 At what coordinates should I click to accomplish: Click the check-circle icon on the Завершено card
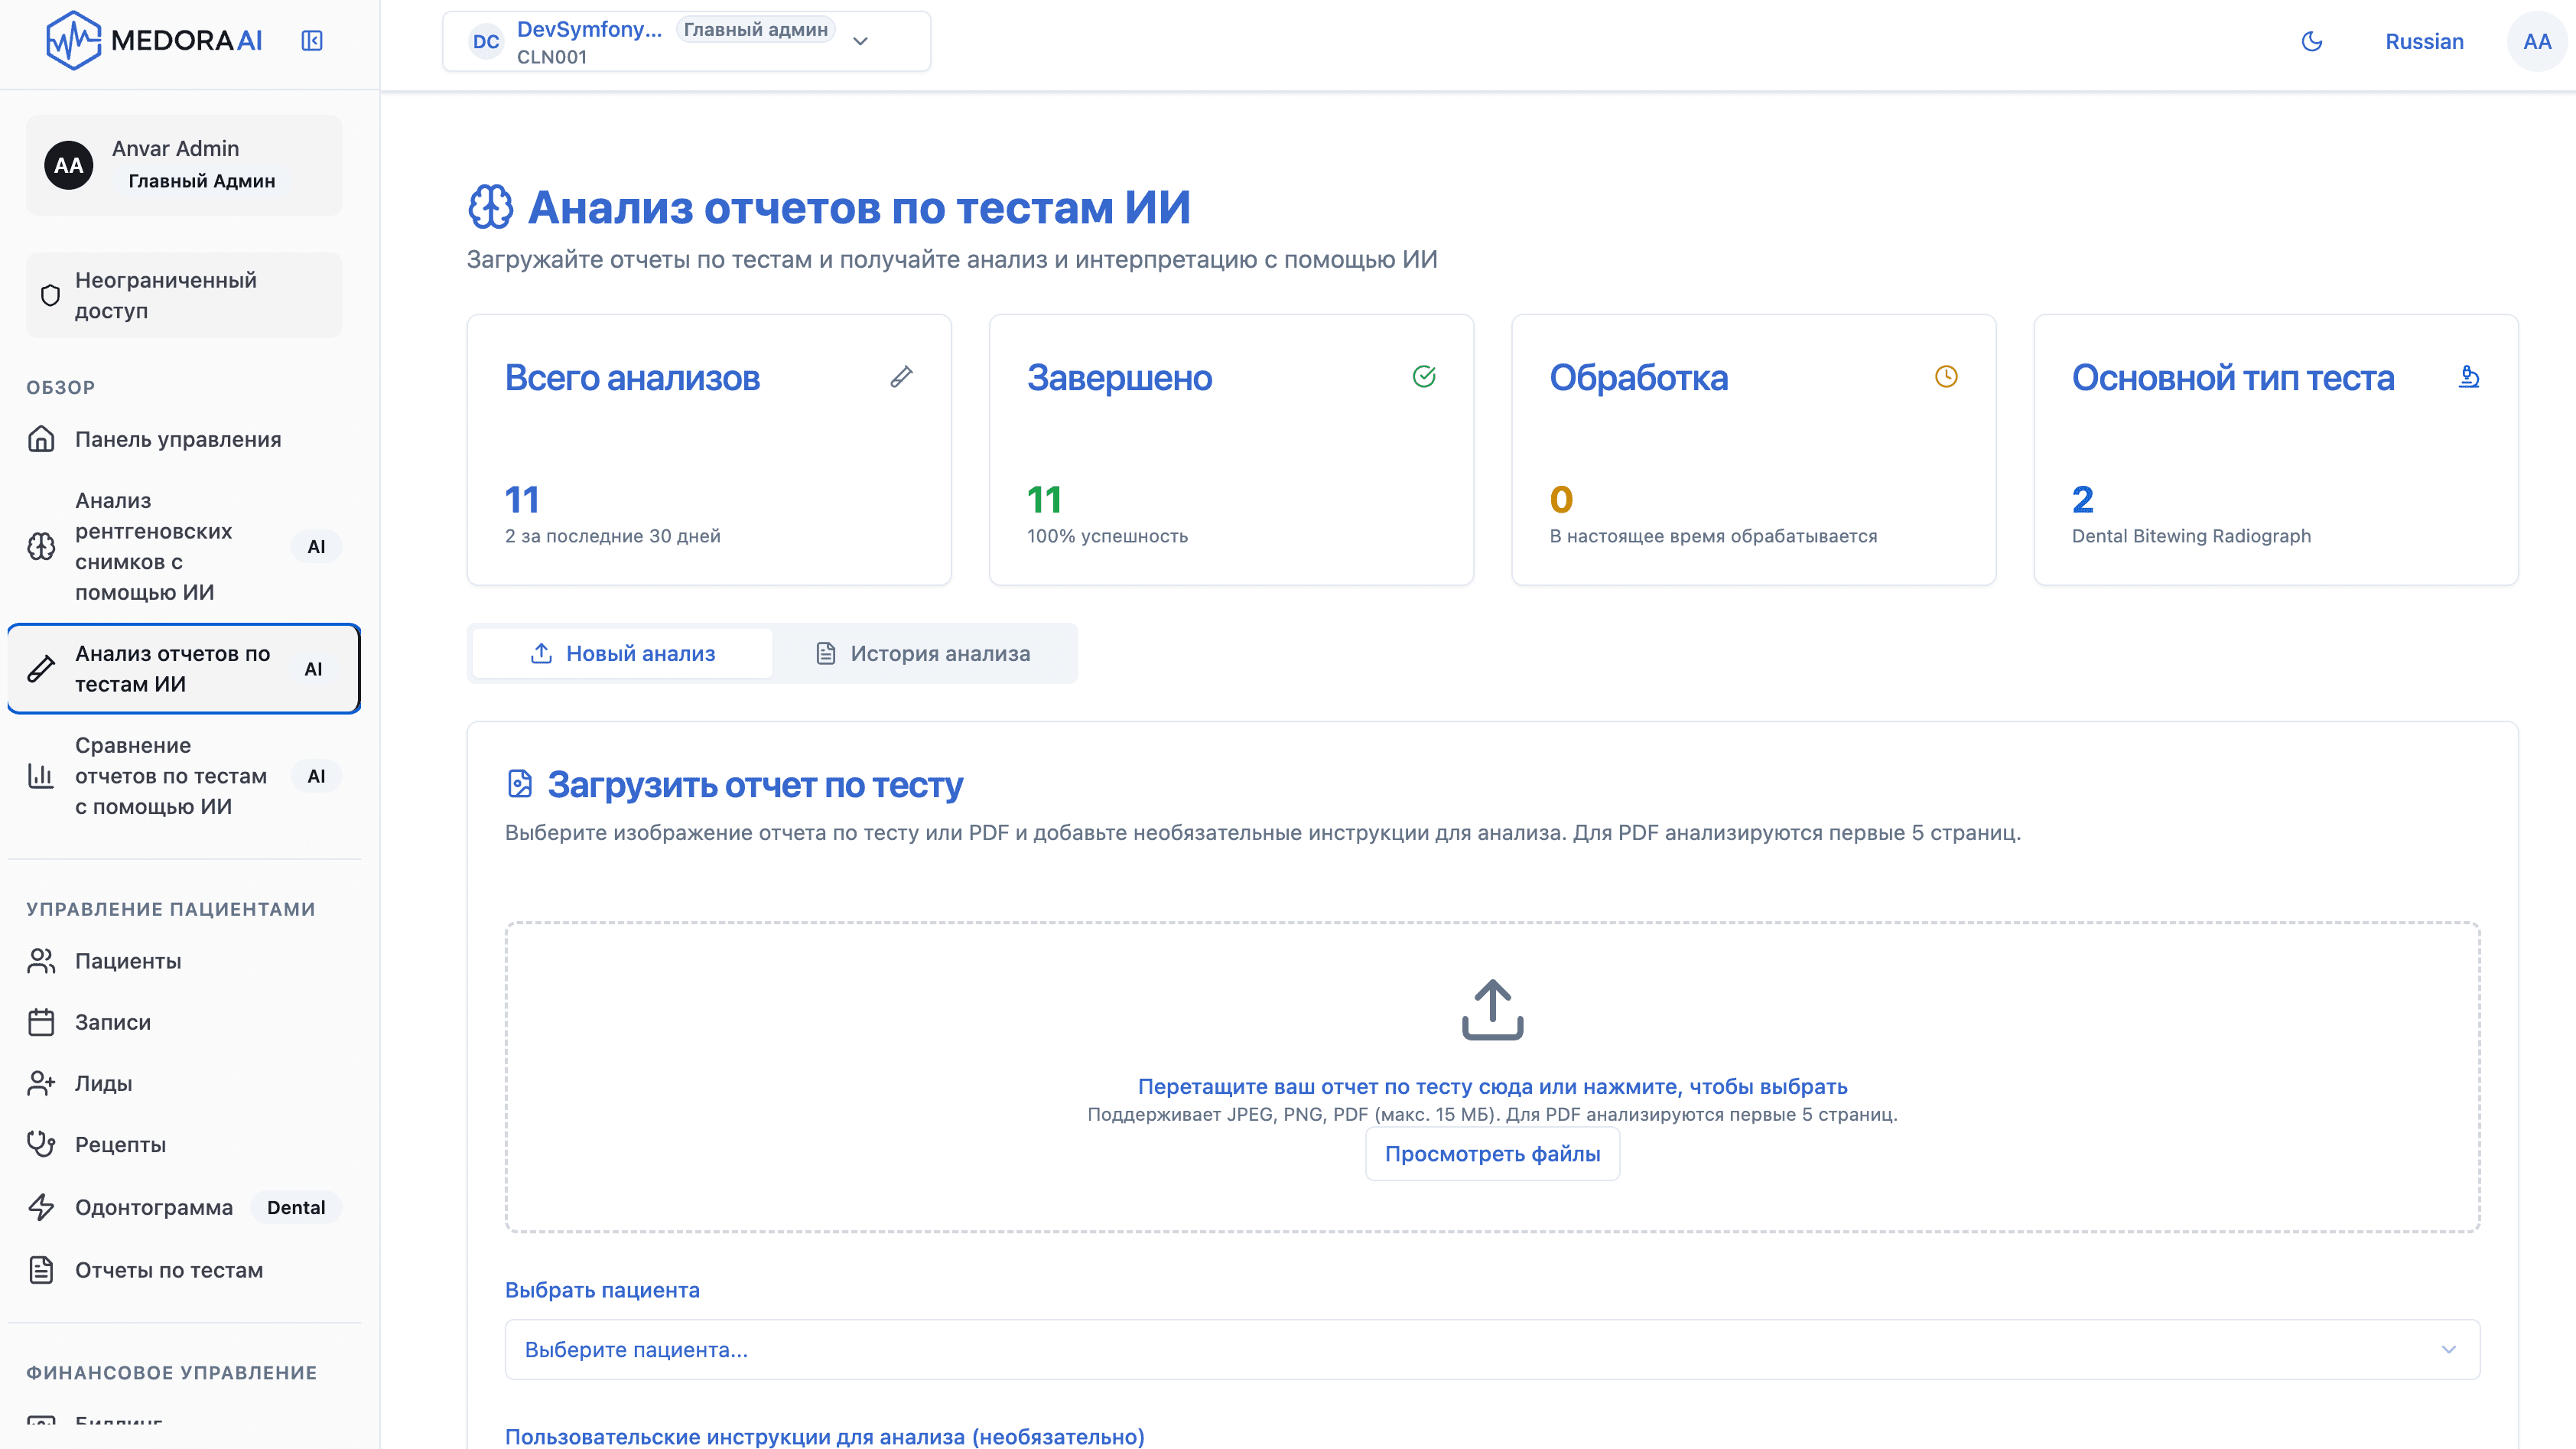(x=1424, y=377)
